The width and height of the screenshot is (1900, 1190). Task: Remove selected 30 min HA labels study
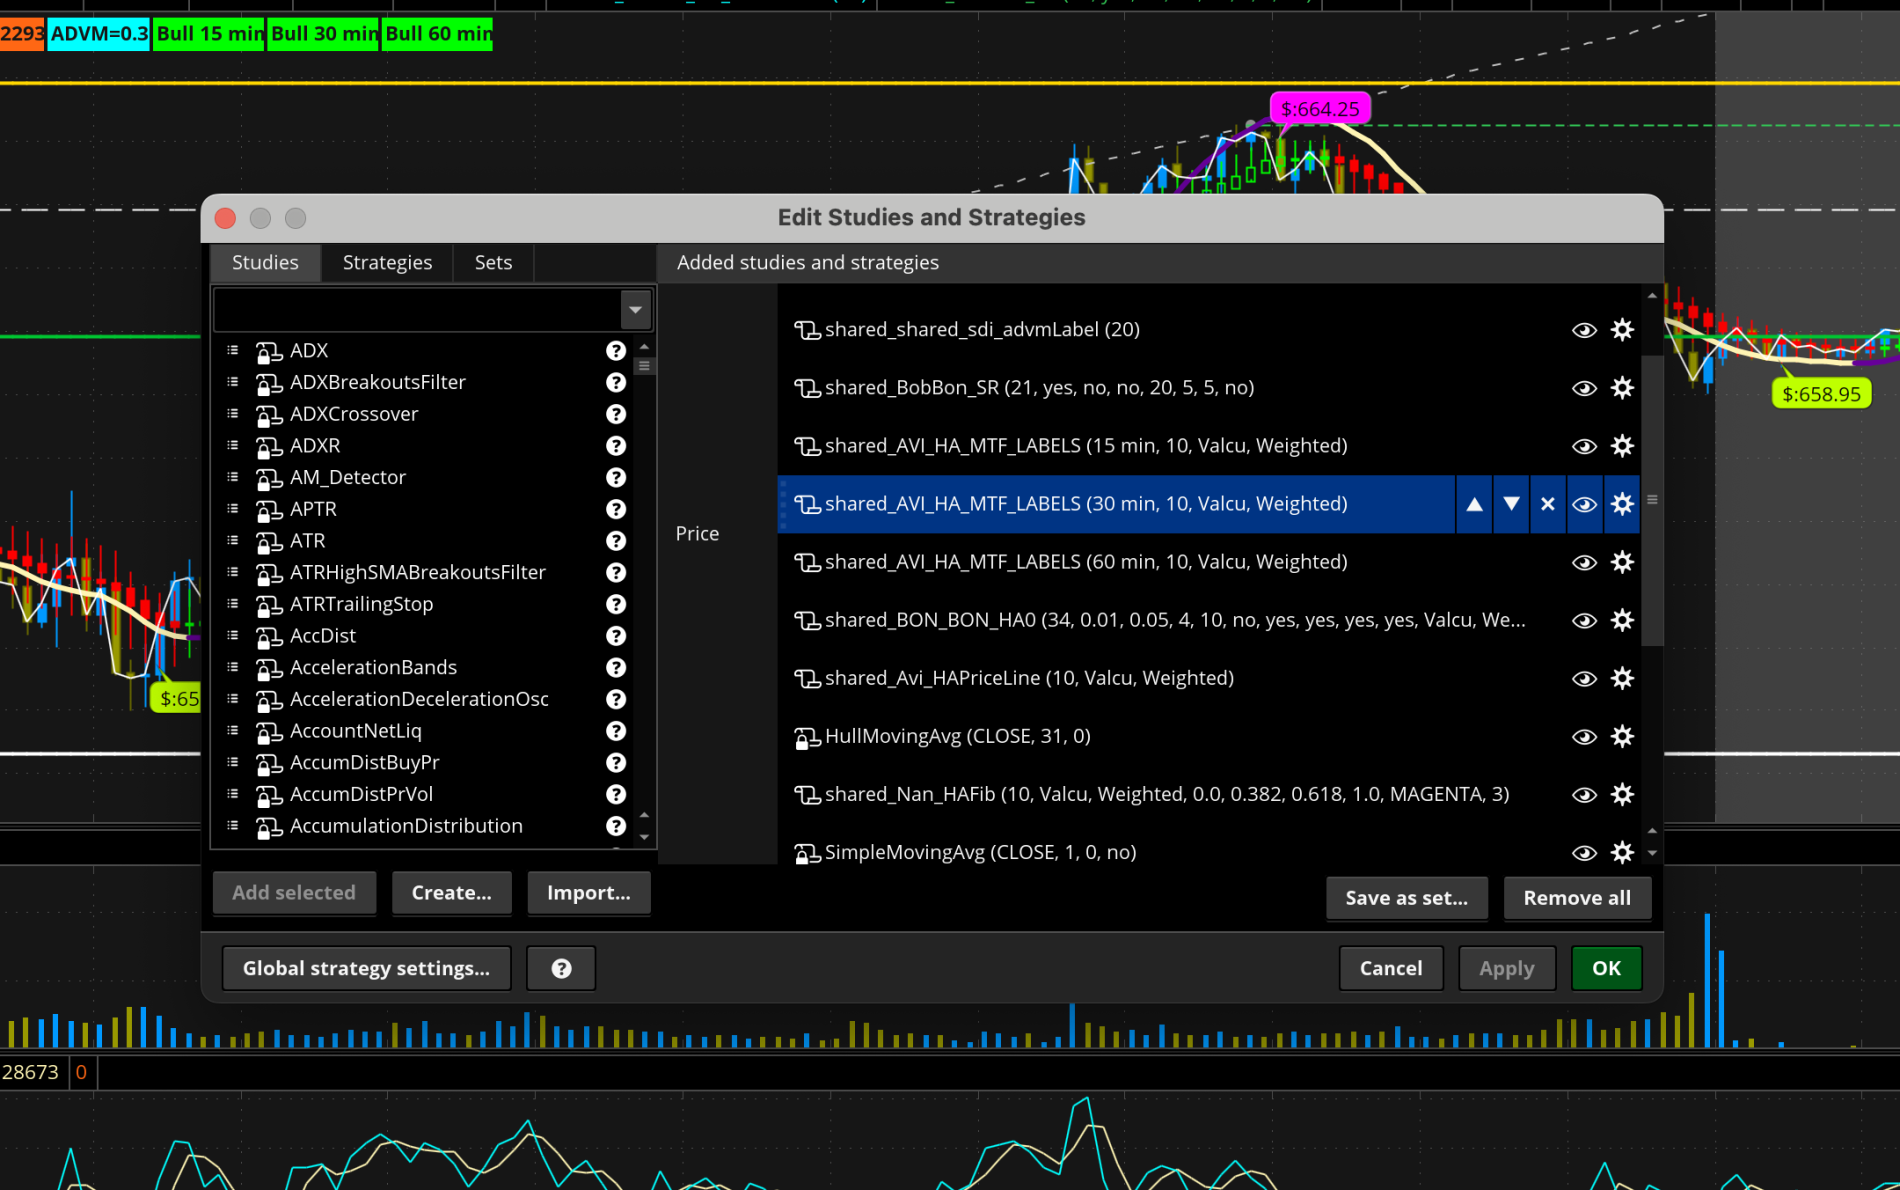pos(1547,504)
